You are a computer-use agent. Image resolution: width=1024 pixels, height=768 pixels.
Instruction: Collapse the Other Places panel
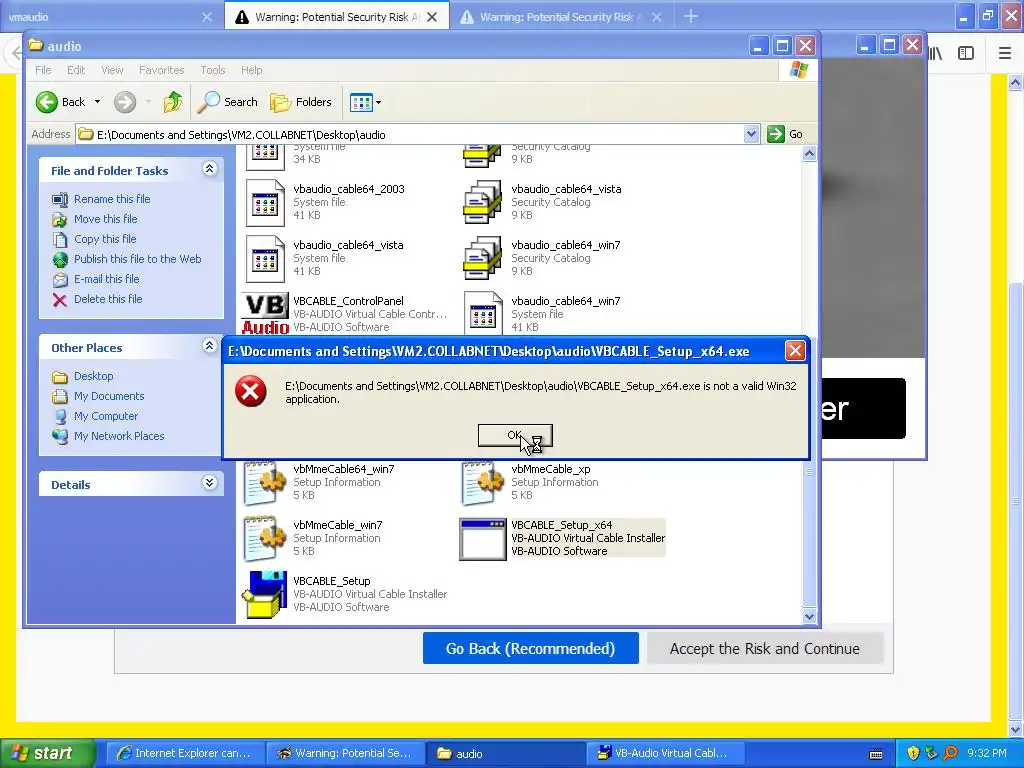pyautogui.click(x=209, y=346)
